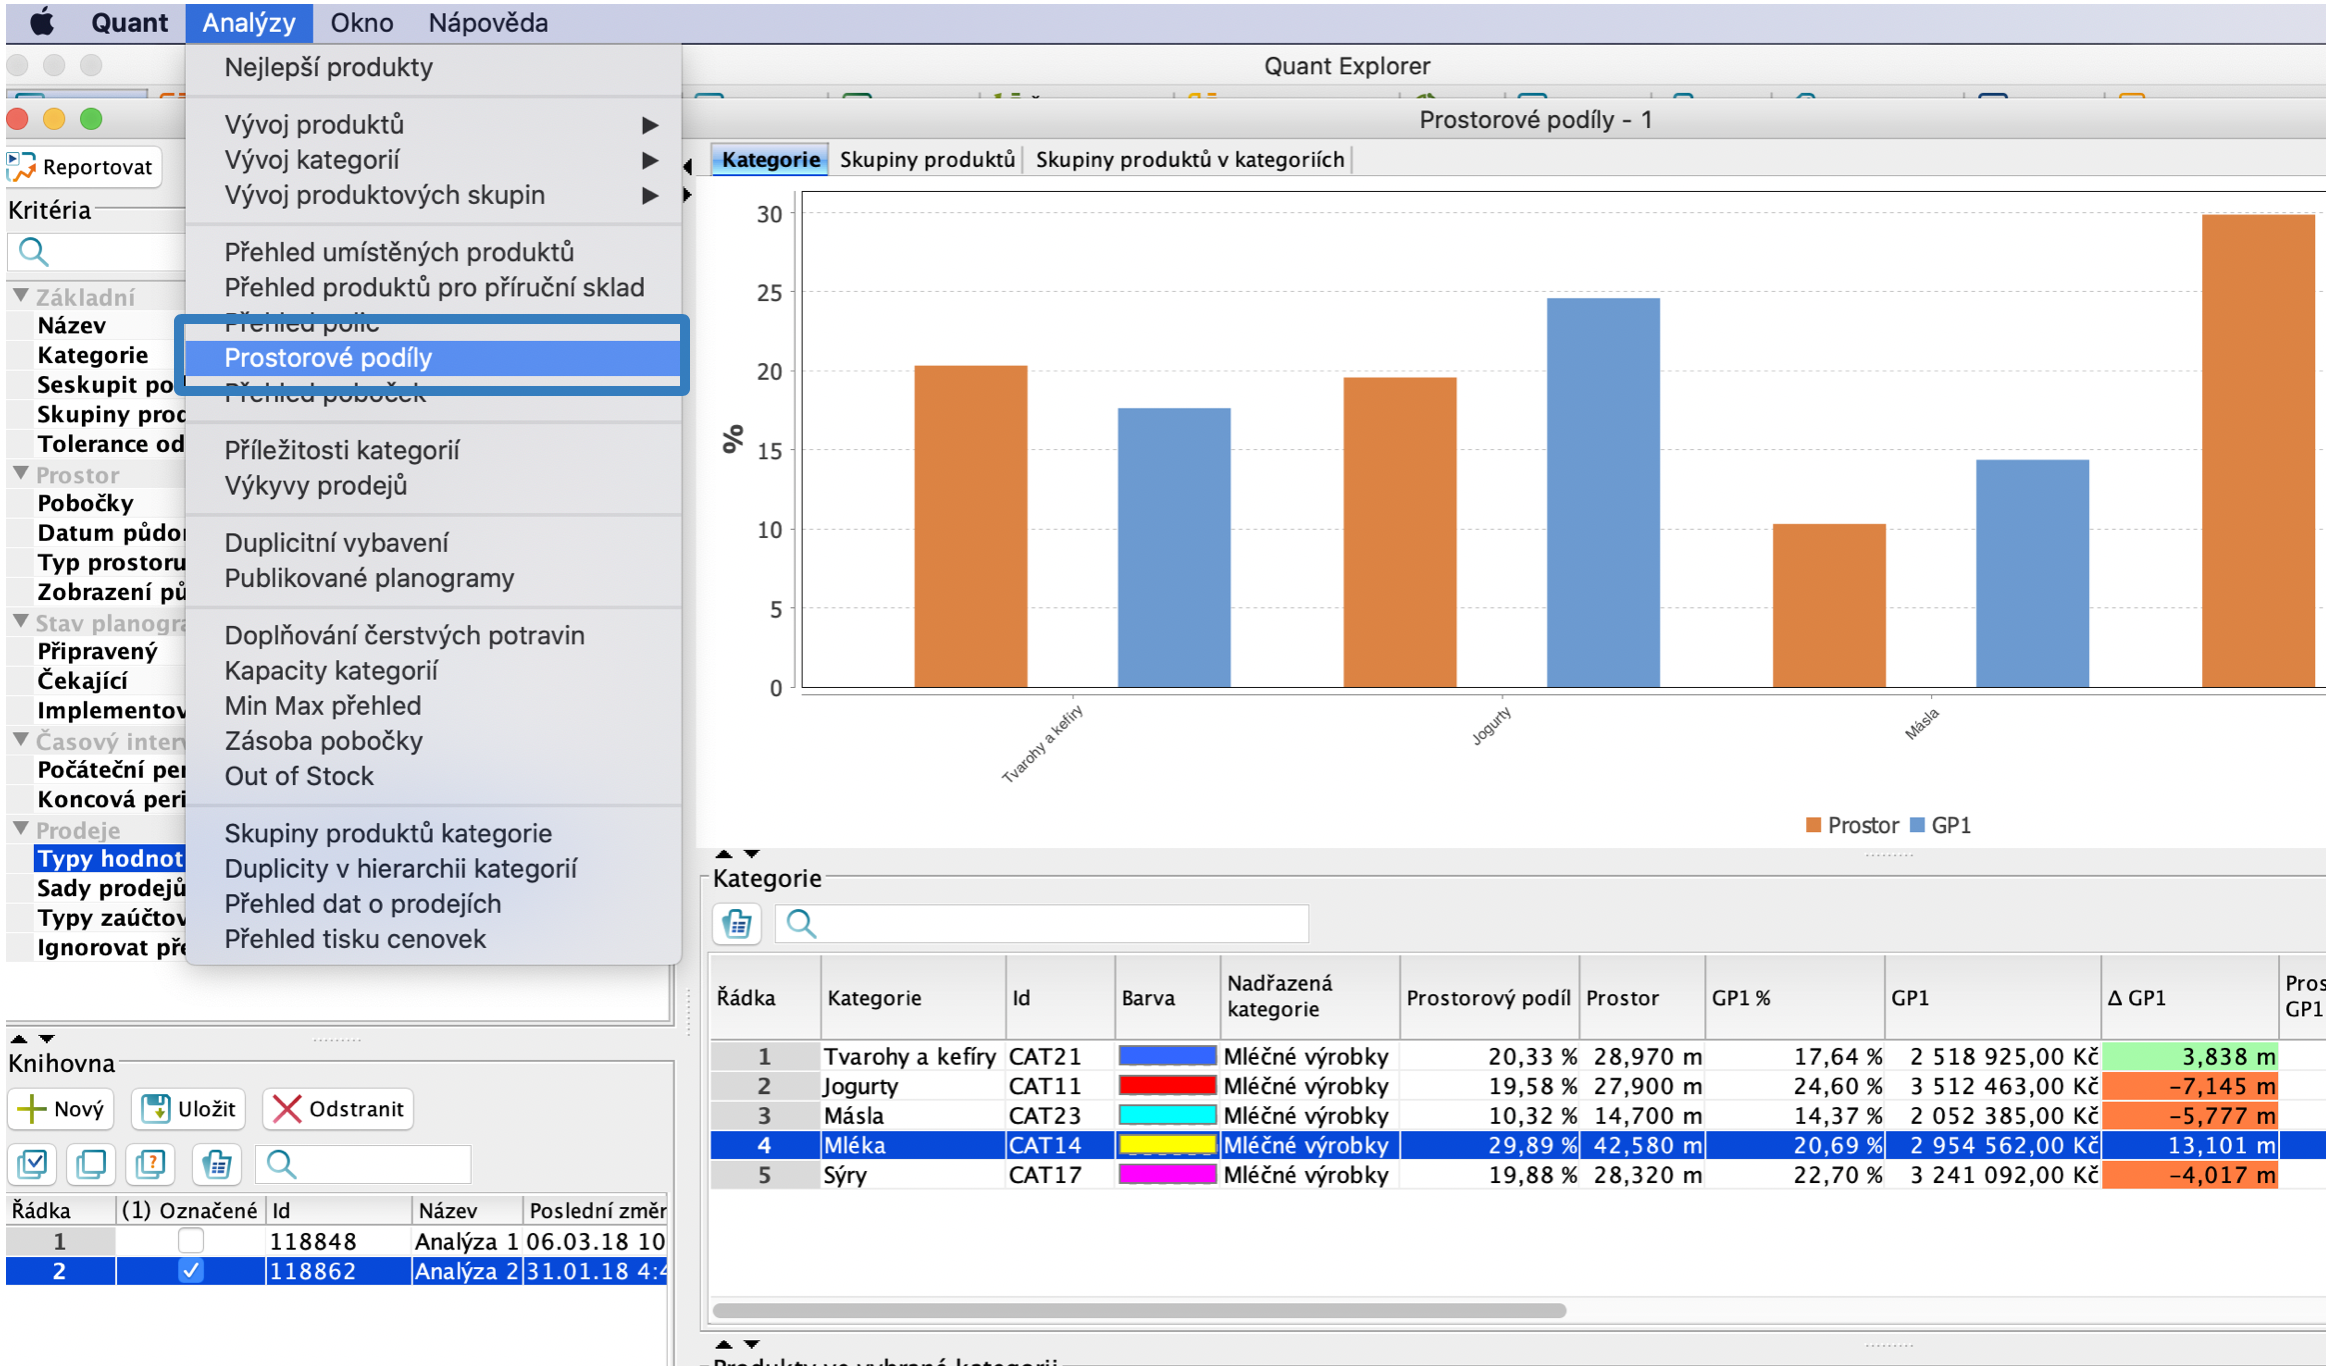Click the Kategorie panel search field
This screenshot has height=1366, width=2326.
point(1041,923)
